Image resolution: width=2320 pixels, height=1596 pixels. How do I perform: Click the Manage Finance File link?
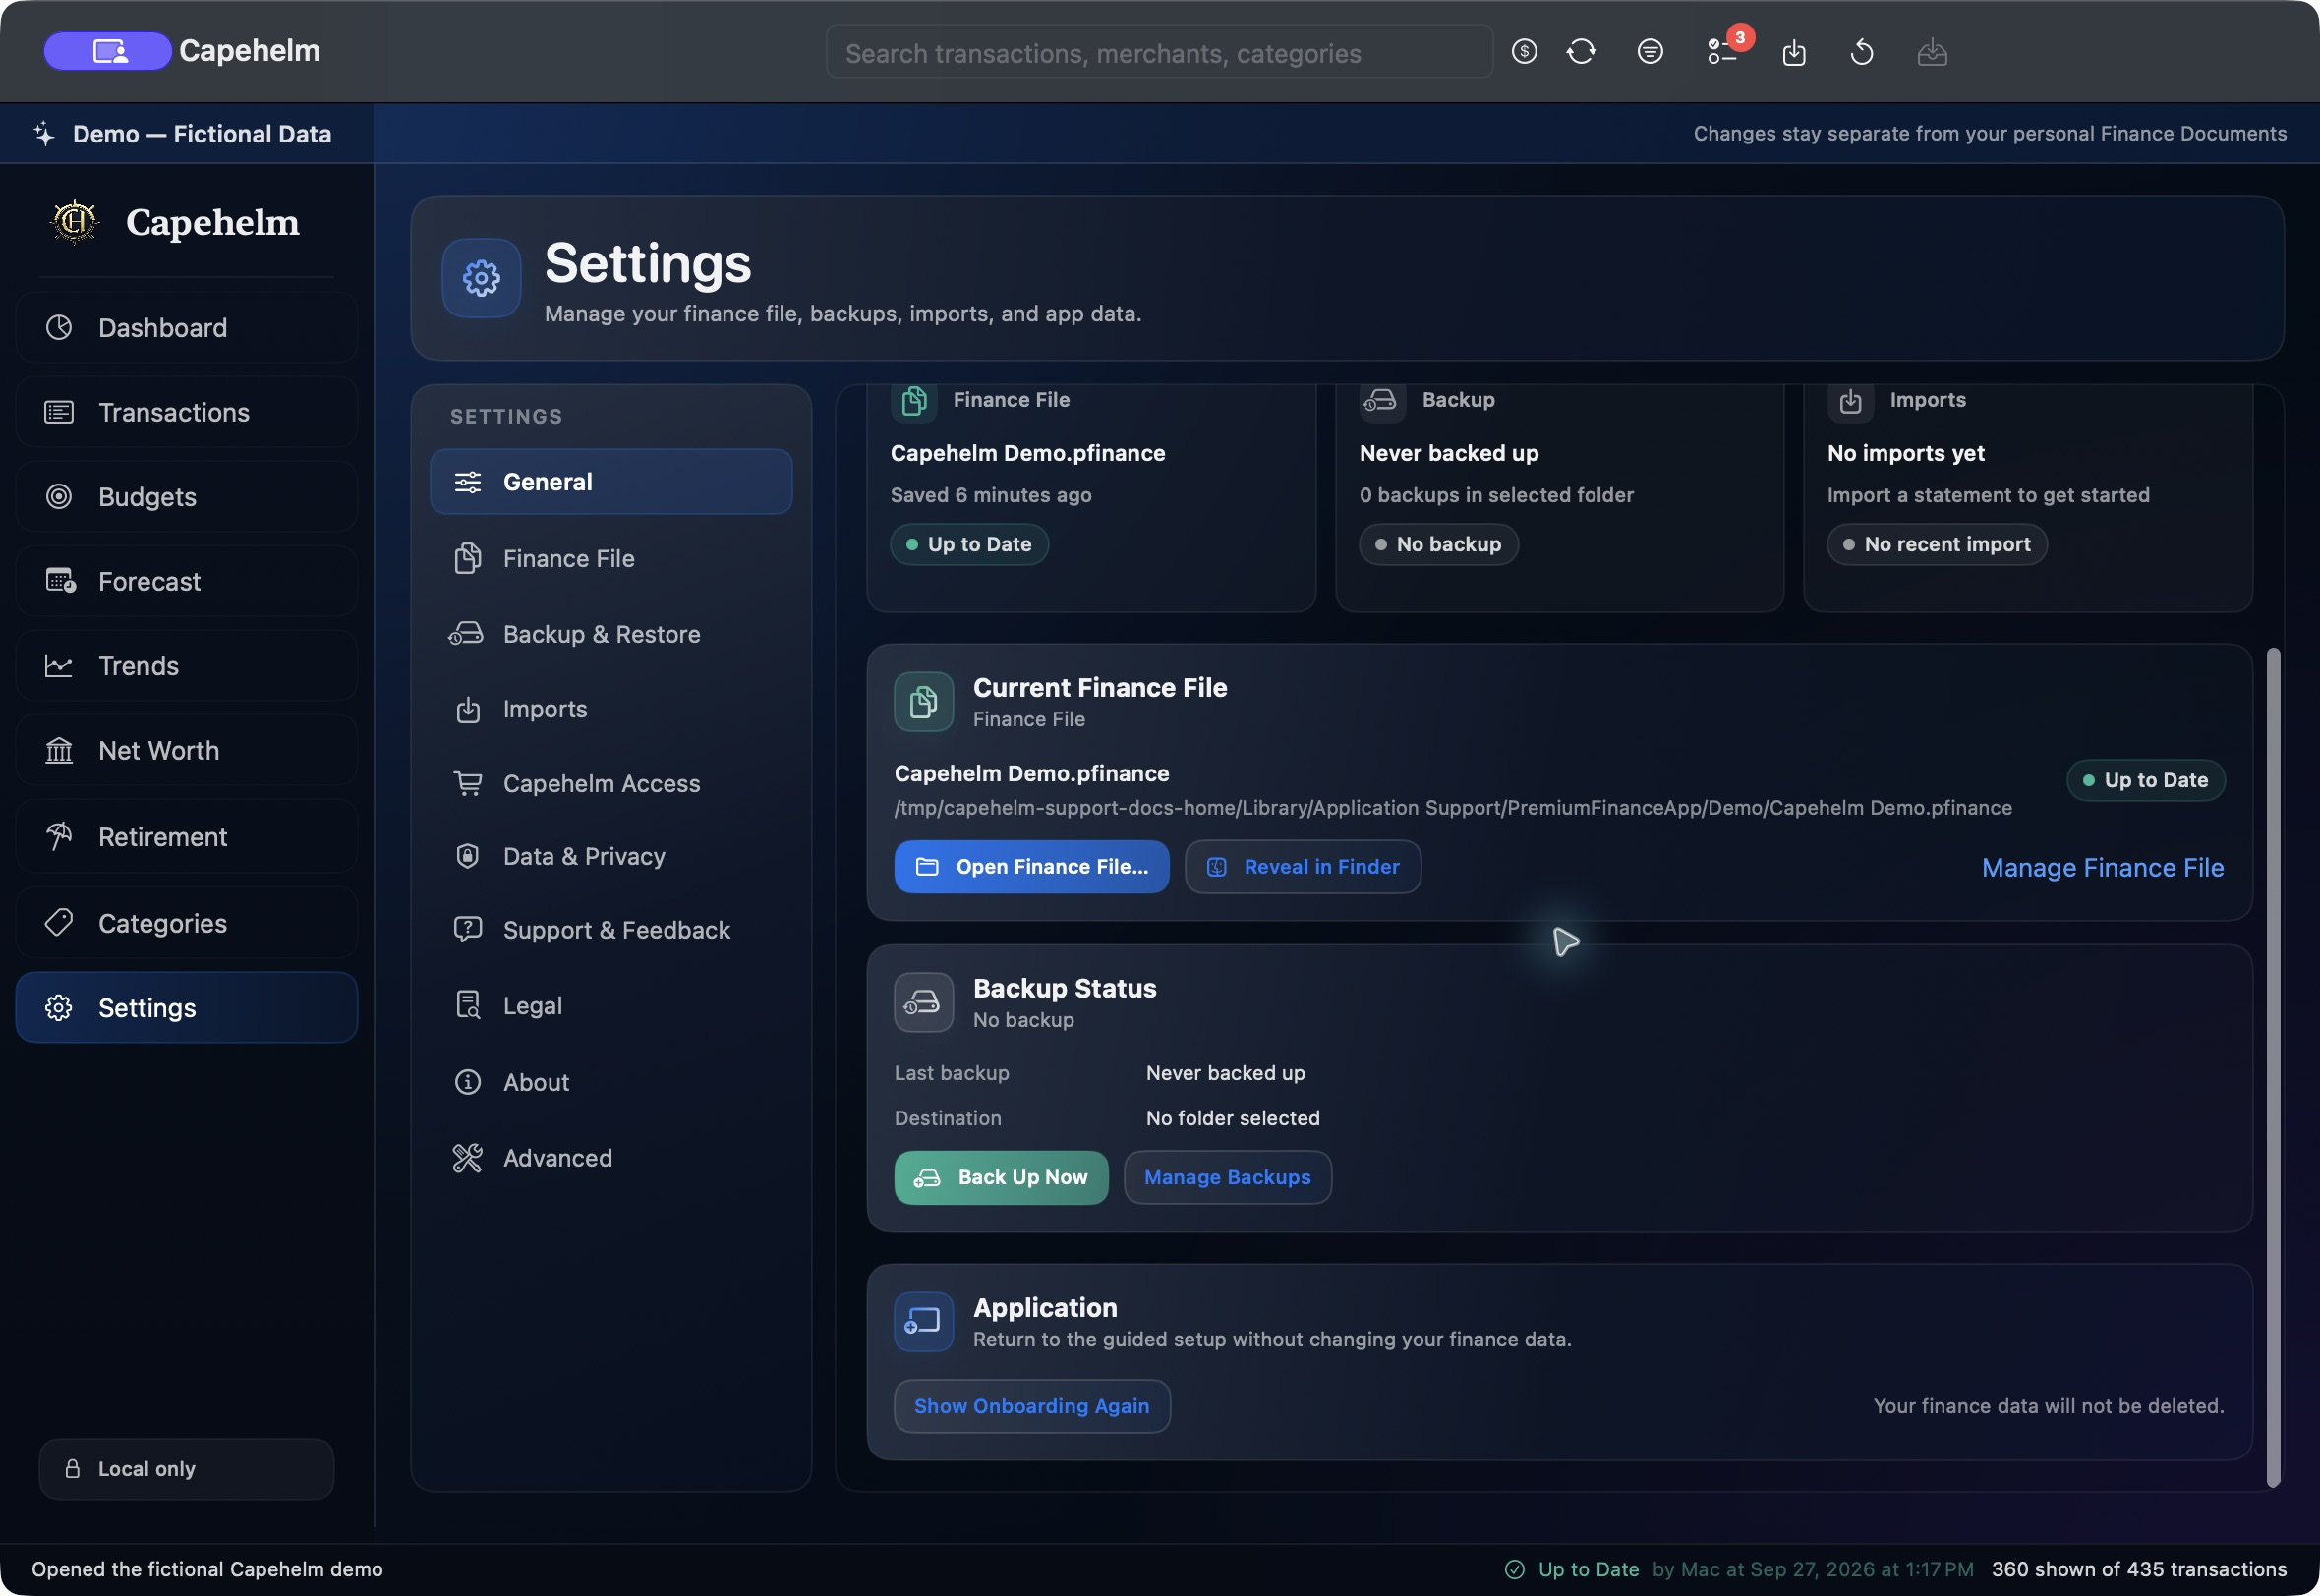point(2102,868)
